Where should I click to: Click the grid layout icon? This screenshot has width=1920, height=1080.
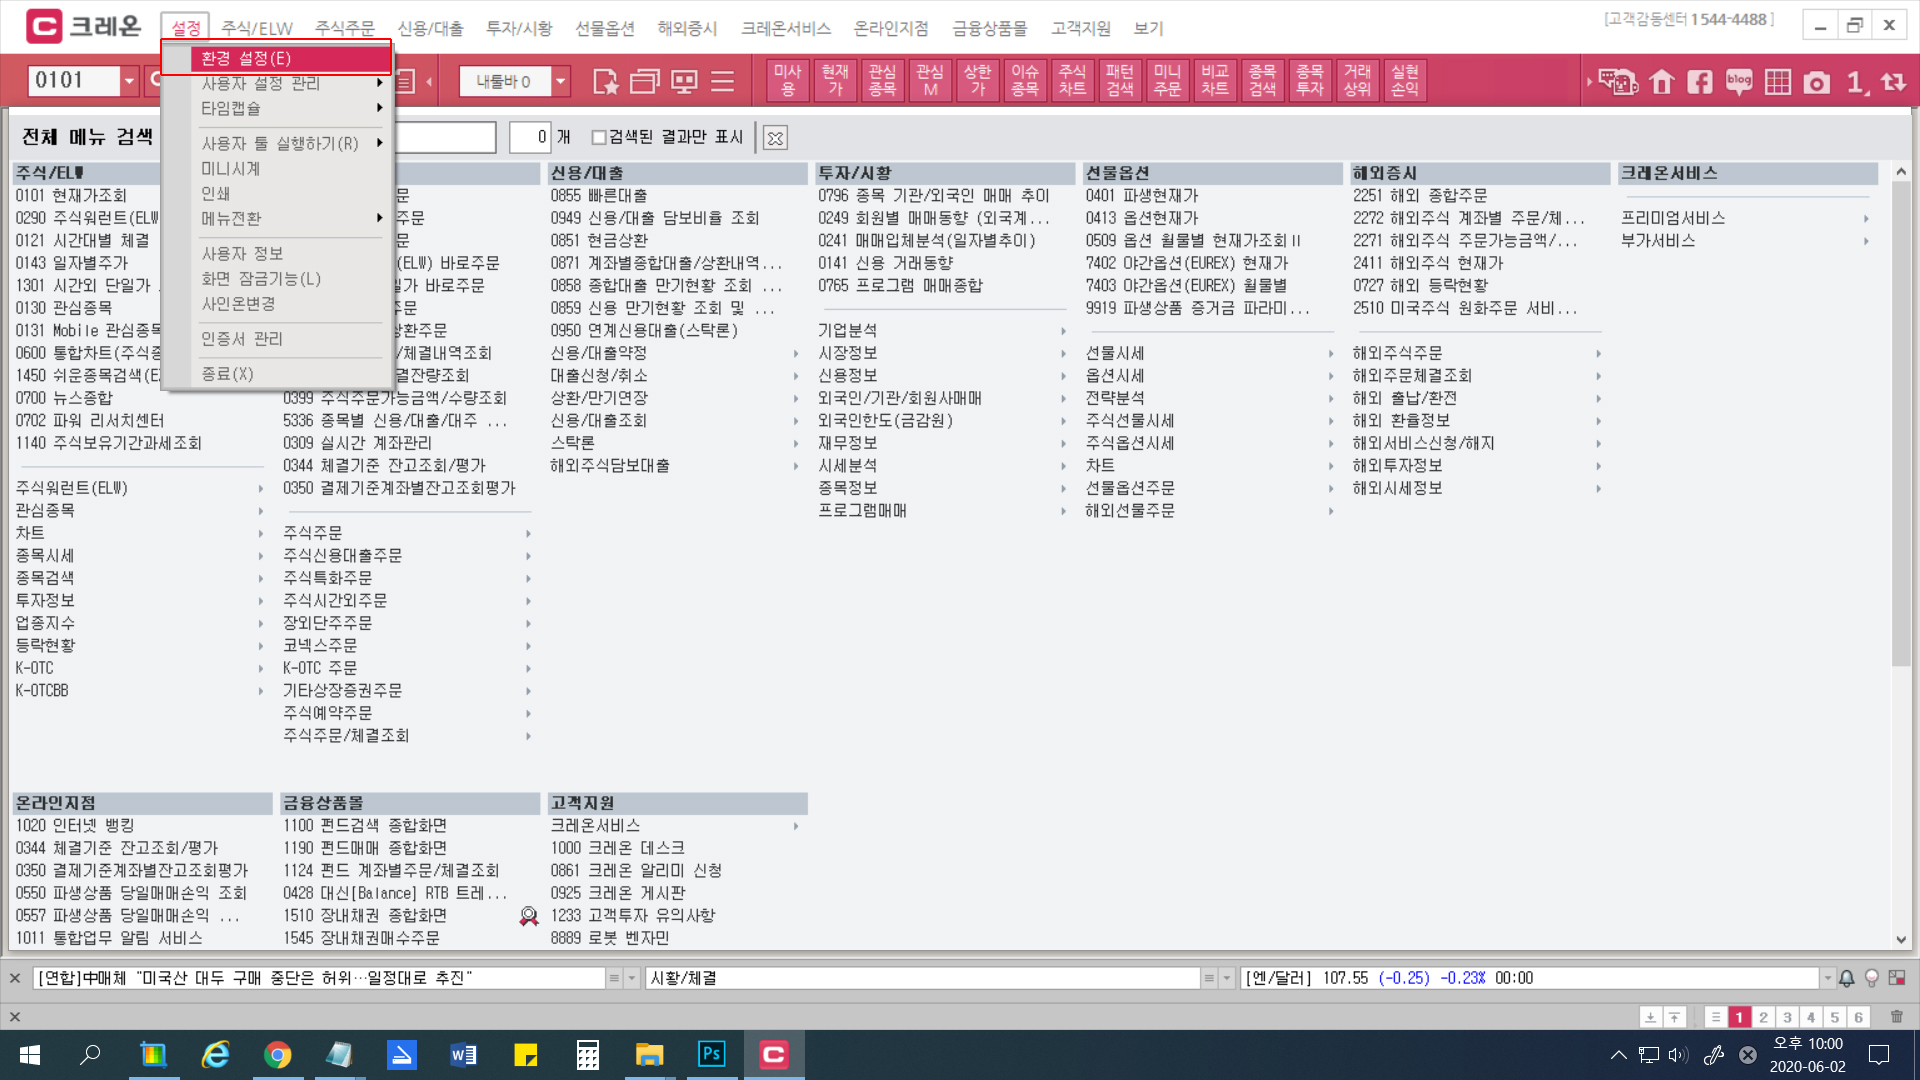1778,82
